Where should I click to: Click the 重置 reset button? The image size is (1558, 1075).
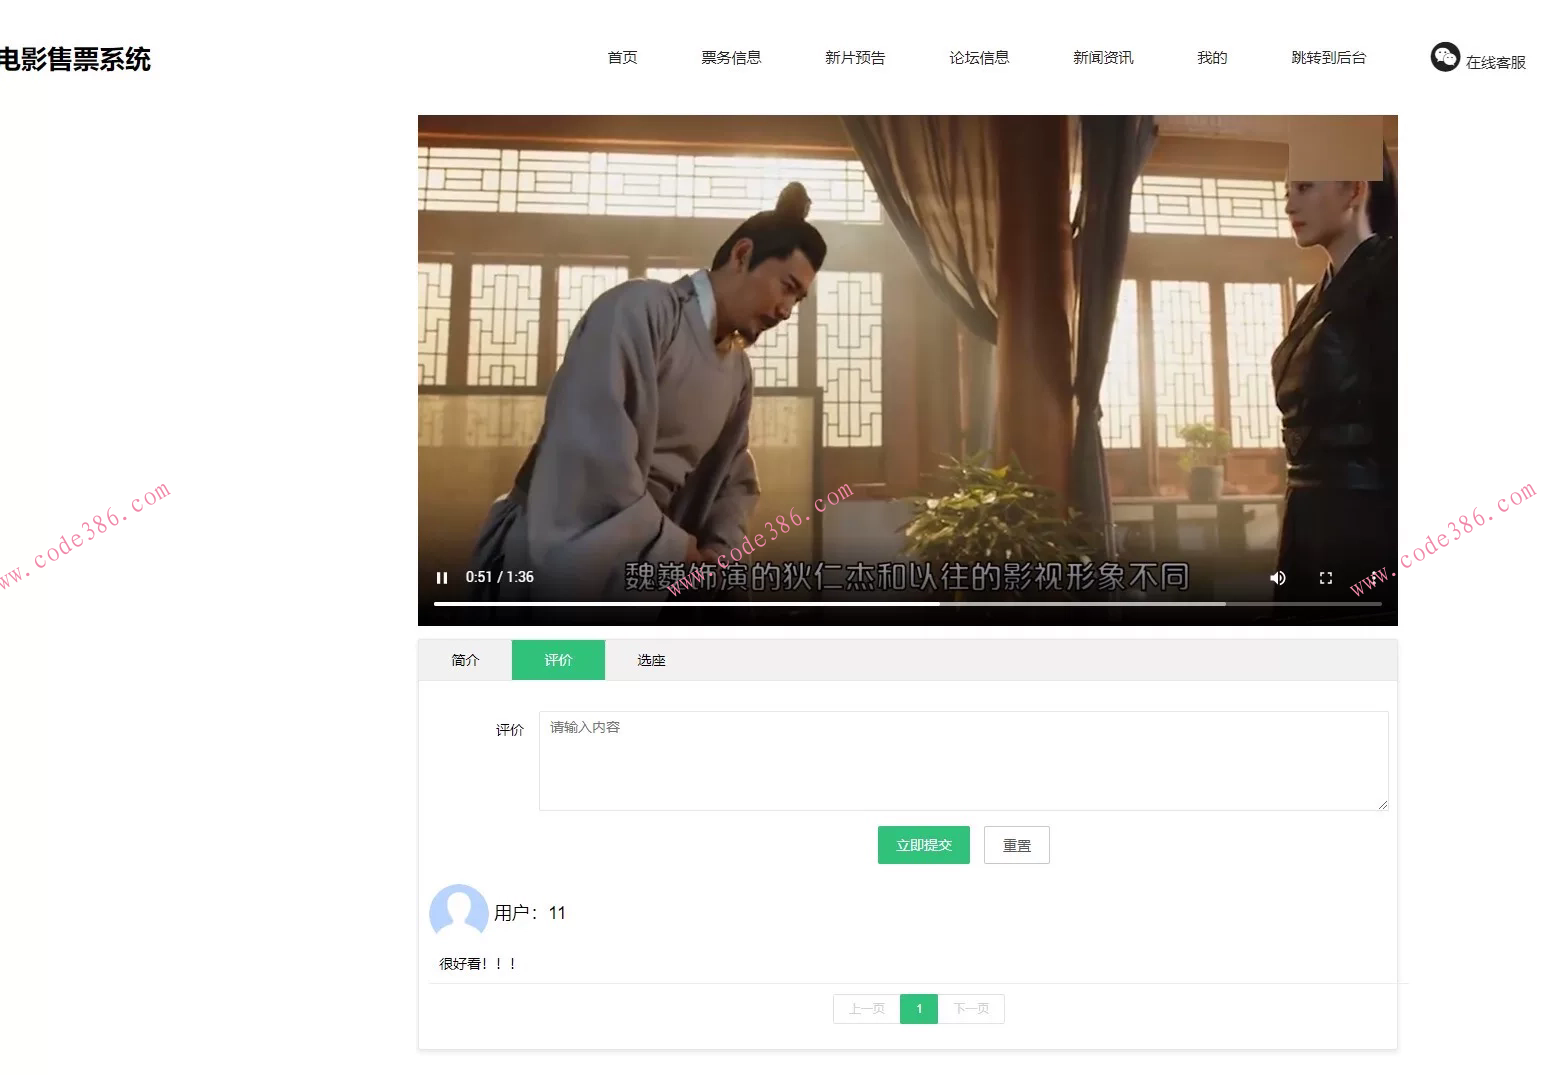tap(1017, 845)
